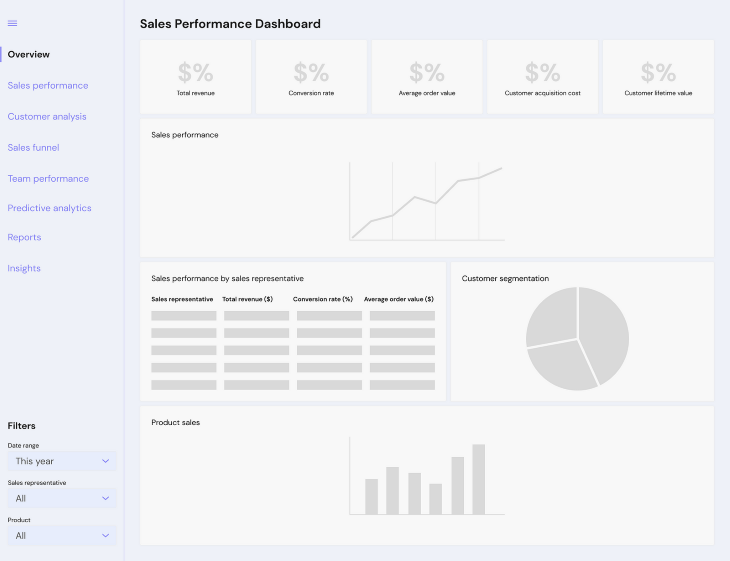Select the Customer acquisition cost card
The image size is (730, 561).
coord(542,77)
